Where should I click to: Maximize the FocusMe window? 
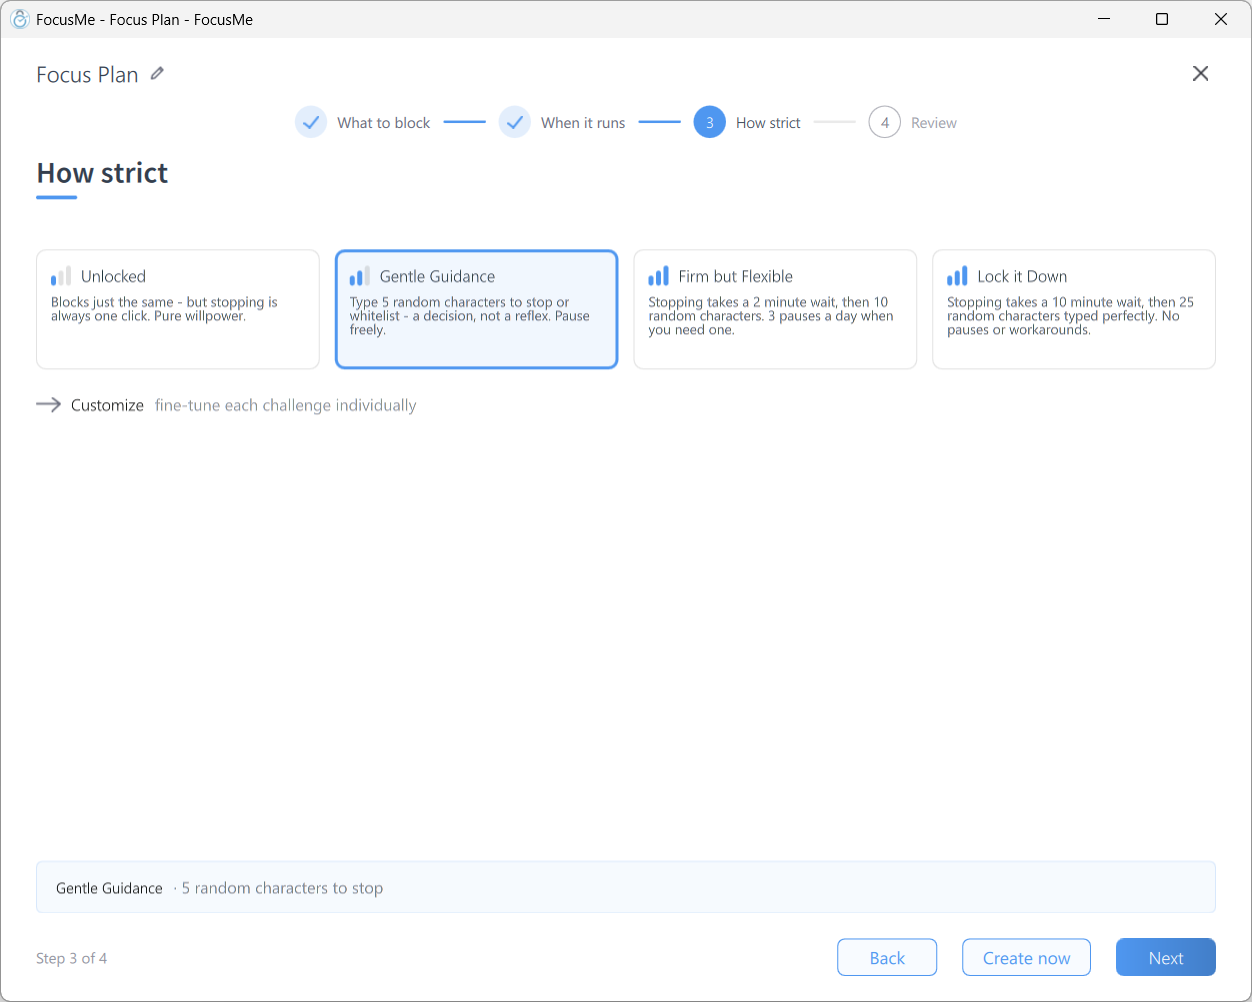(1162, 19)
